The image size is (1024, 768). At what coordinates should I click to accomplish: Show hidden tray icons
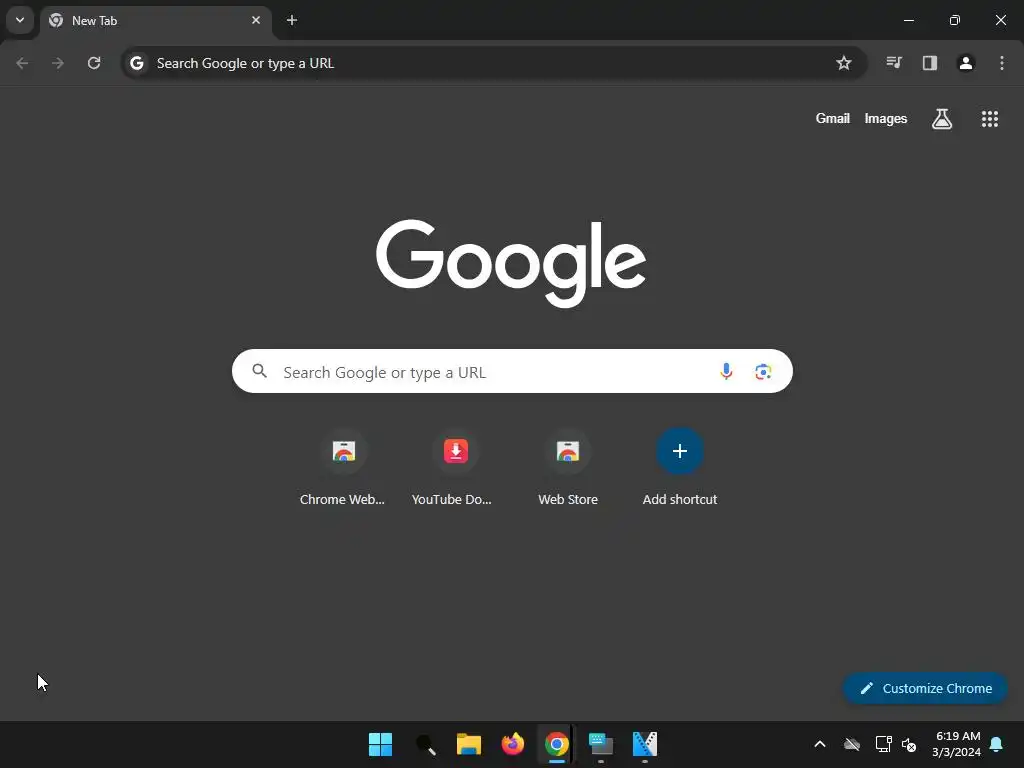[x=820, y=744]
